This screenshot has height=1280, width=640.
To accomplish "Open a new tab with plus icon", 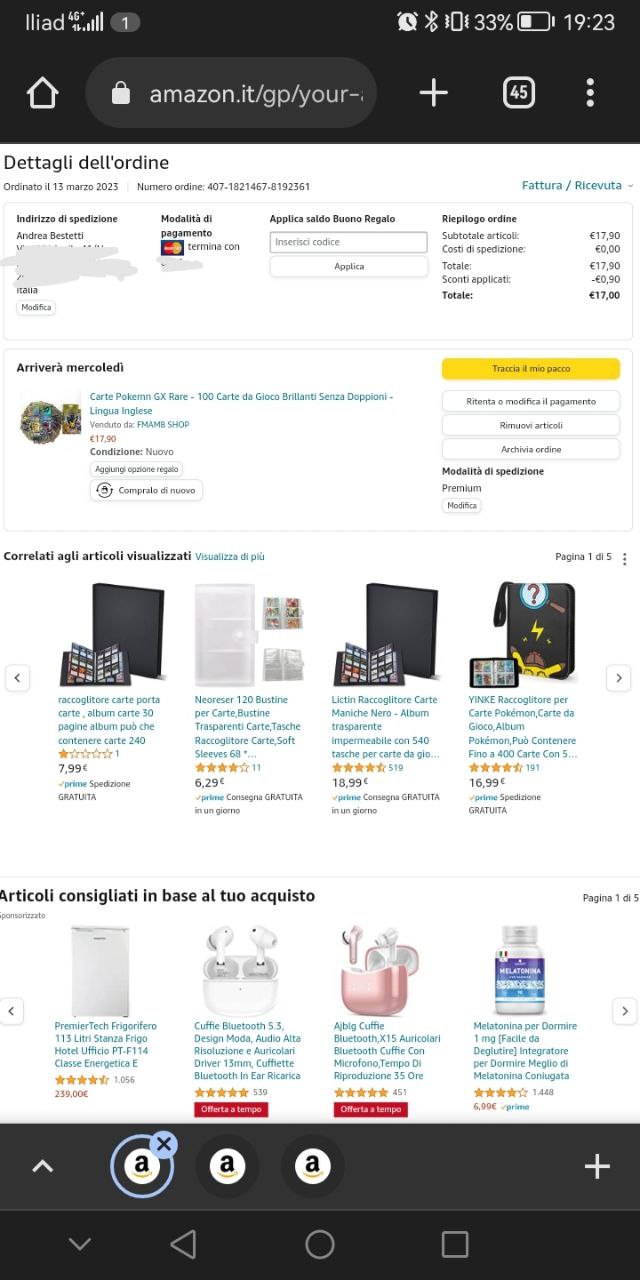I will [433, 93].
